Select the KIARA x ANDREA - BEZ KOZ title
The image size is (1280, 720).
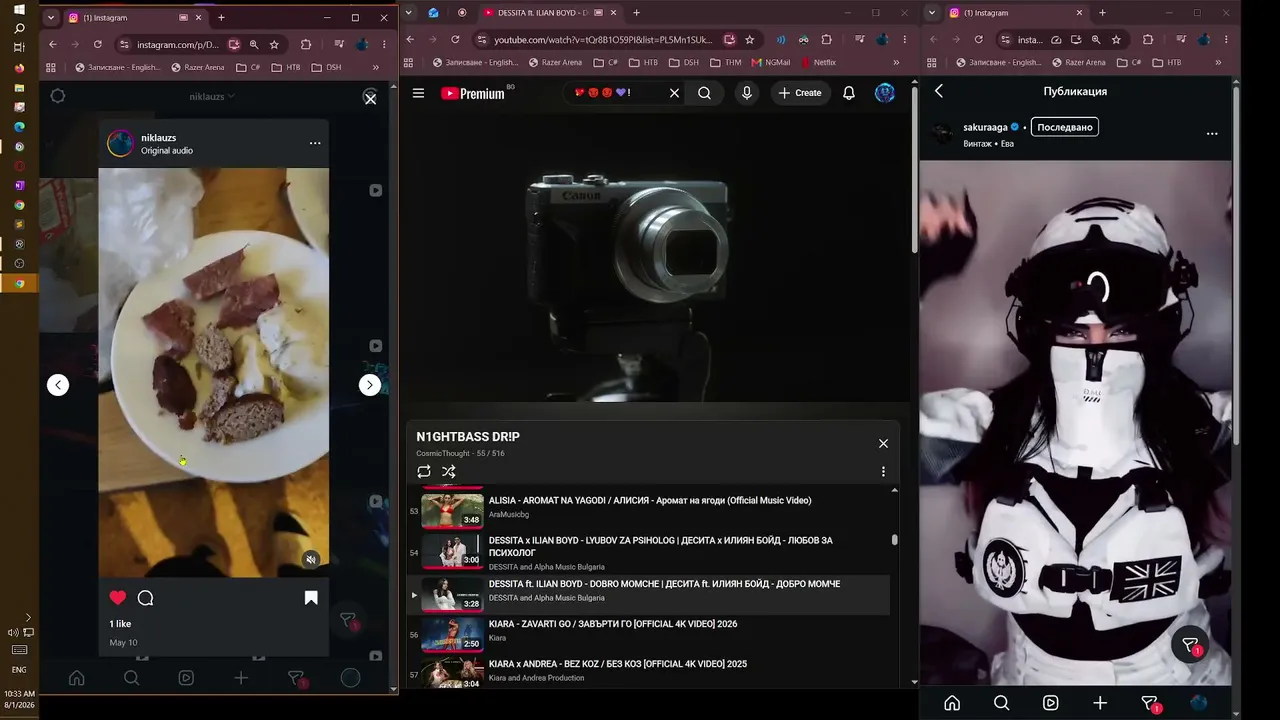[x=617, y=664]
